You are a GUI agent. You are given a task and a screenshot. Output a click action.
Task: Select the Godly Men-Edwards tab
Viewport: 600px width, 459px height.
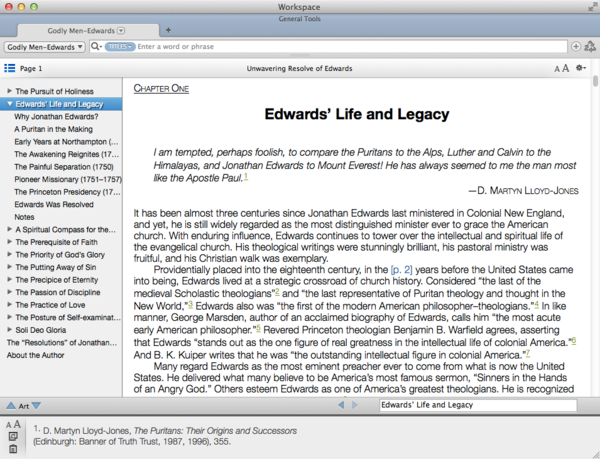(88, 30)
